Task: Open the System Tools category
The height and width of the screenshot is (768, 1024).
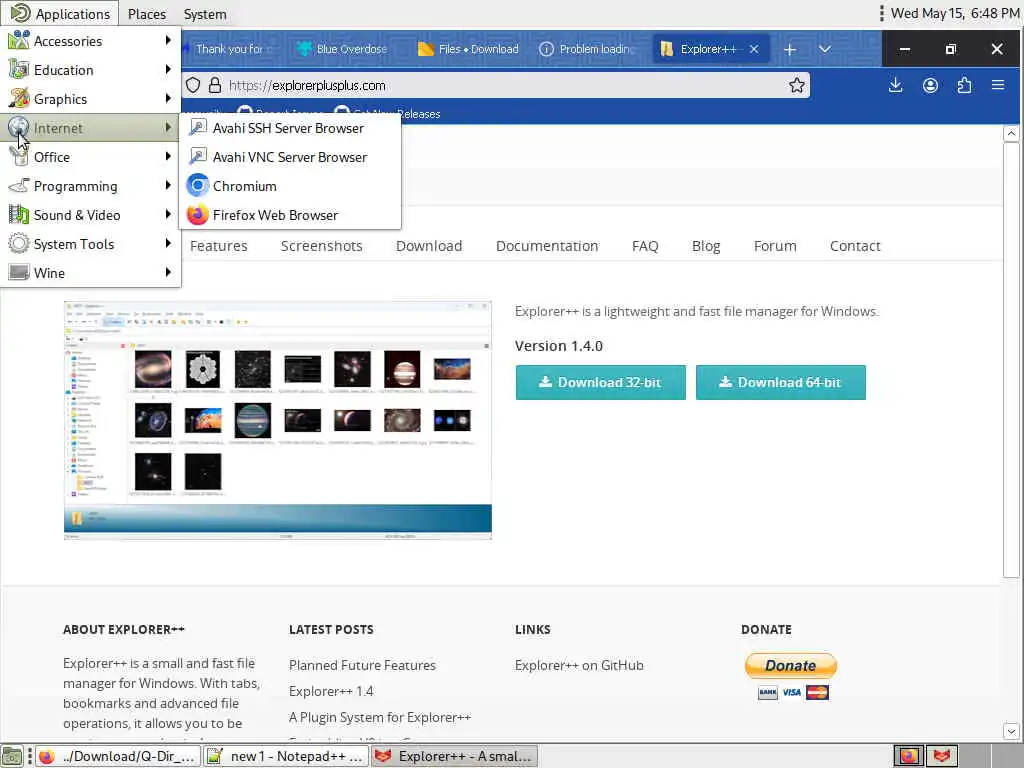Action: (90, 244)
